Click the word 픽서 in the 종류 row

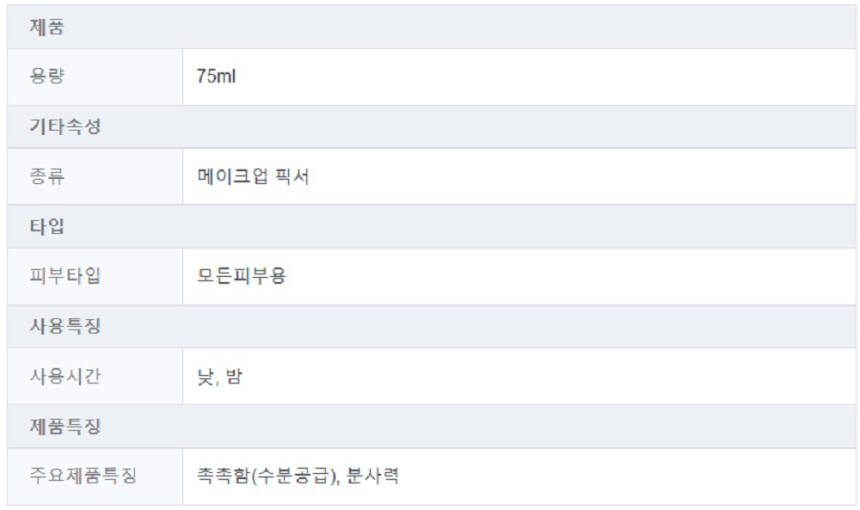295,177
